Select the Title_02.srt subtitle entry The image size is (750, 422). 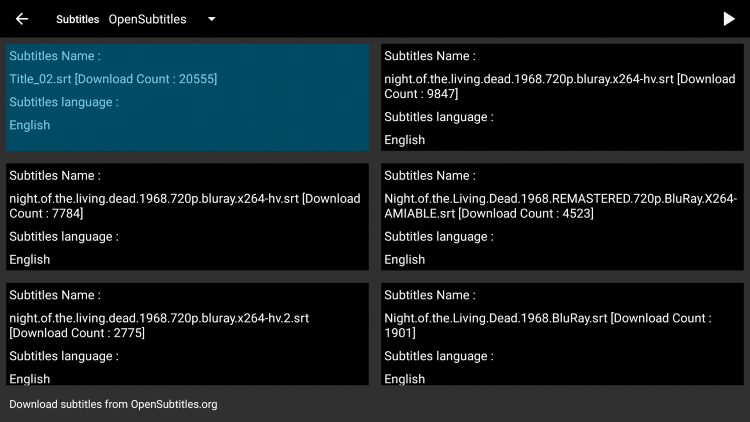187,97
